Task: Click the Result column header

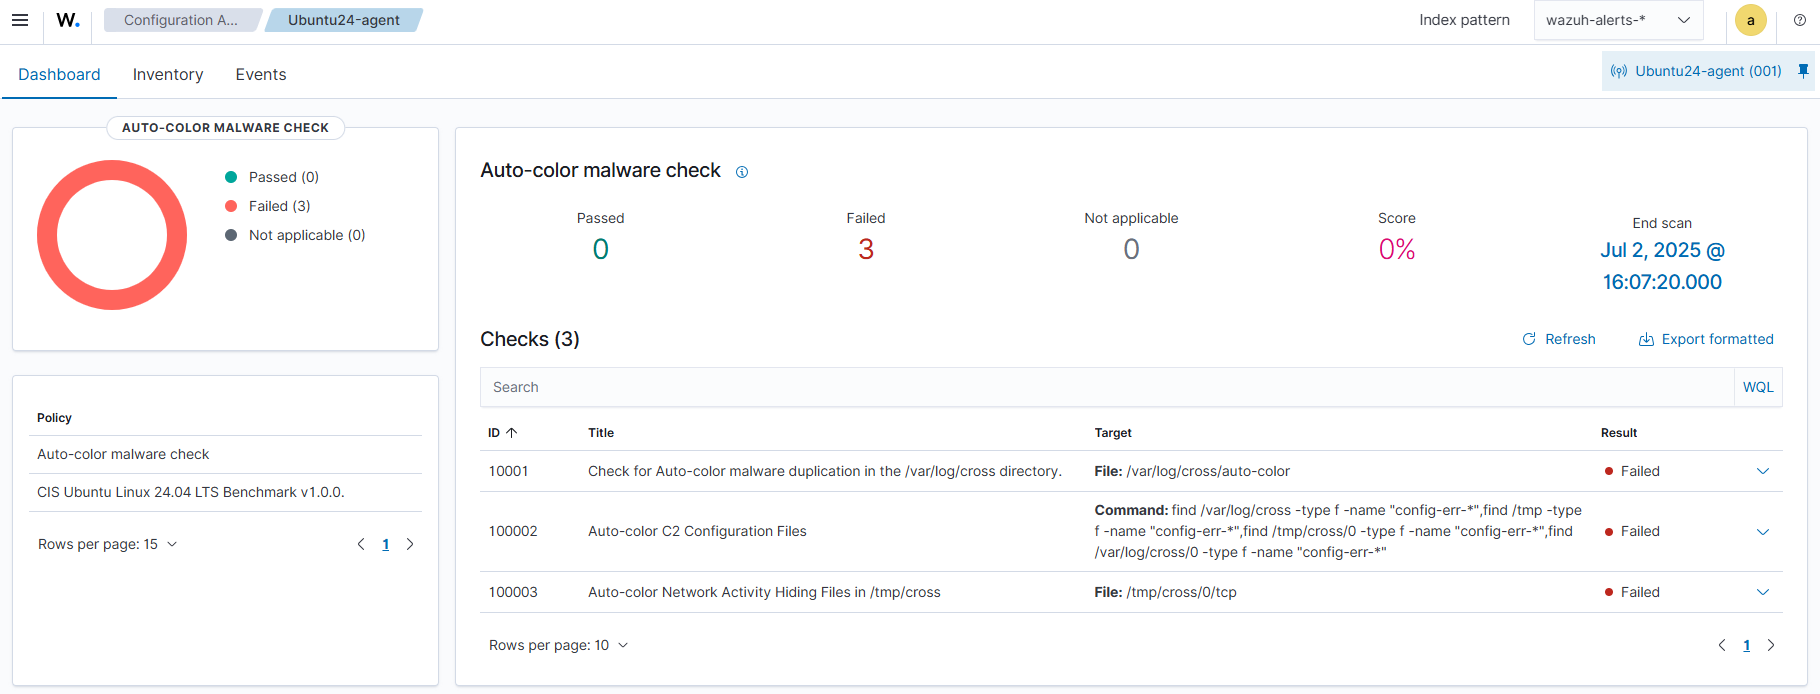Action: click(x=1619, y=433)
